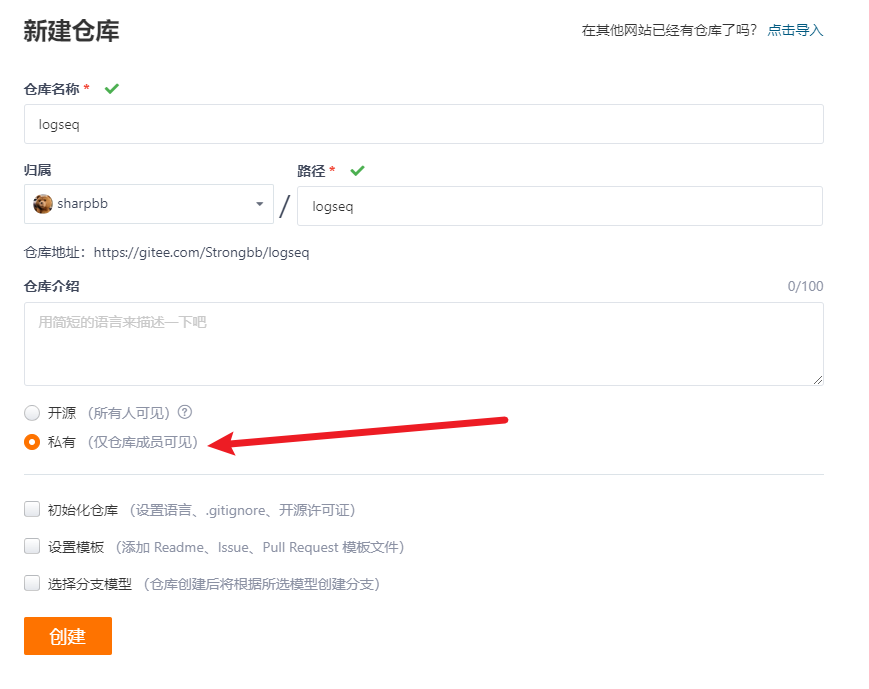This screenshot has width=869, height=689.
Task: Click the 路径 path input field
Action: coord(560,206)
